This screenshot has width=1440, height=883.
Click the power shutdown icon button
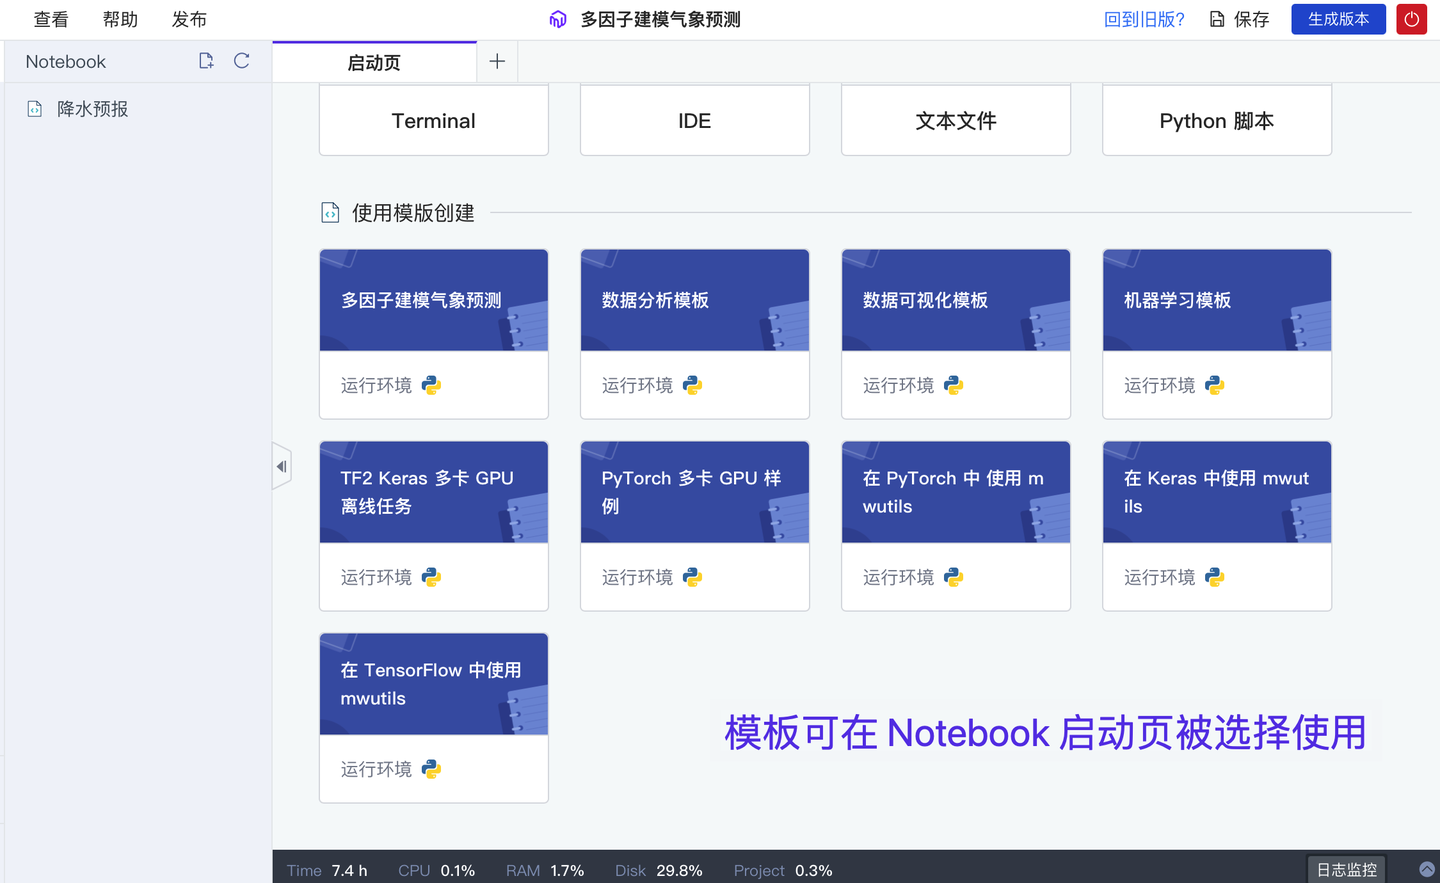coord(1411,19)
